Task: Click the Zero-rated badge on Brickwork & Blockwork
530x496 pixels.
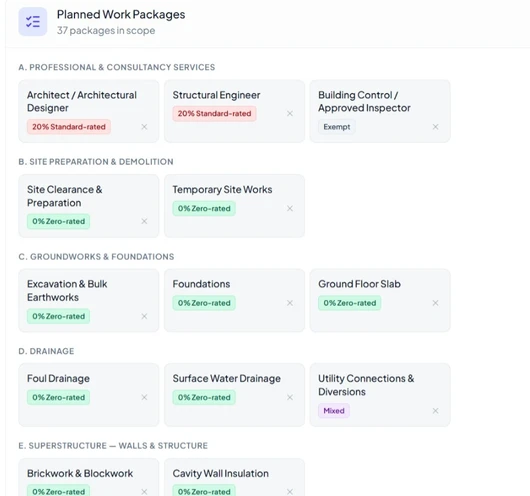Action: tap(58, 491)
